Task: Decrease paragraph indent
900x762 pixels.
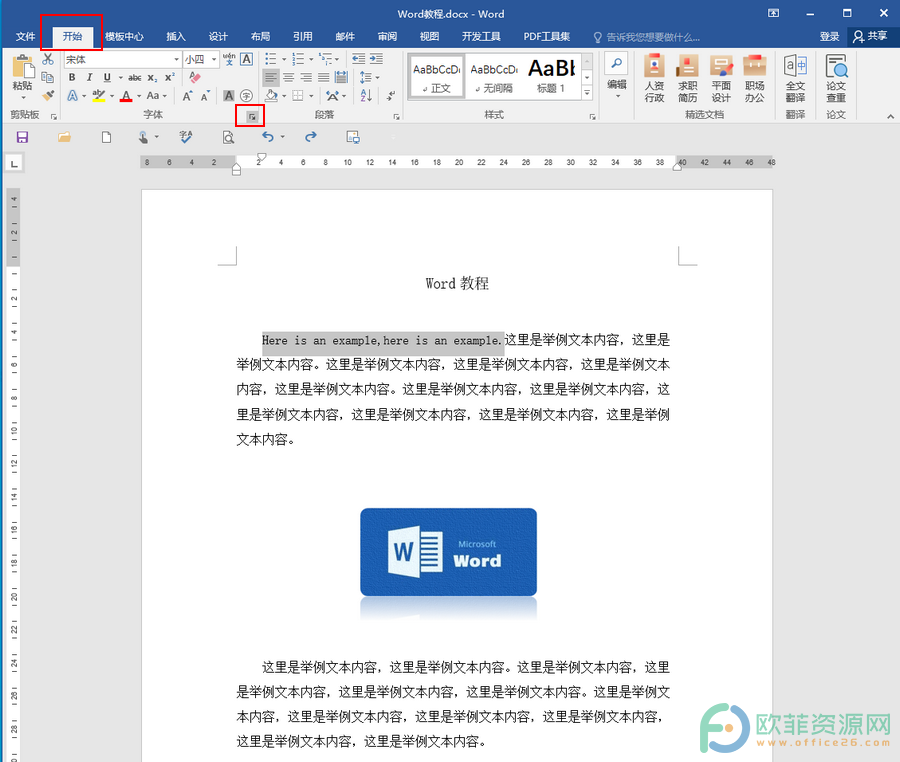Action: [x=359, y=59]
